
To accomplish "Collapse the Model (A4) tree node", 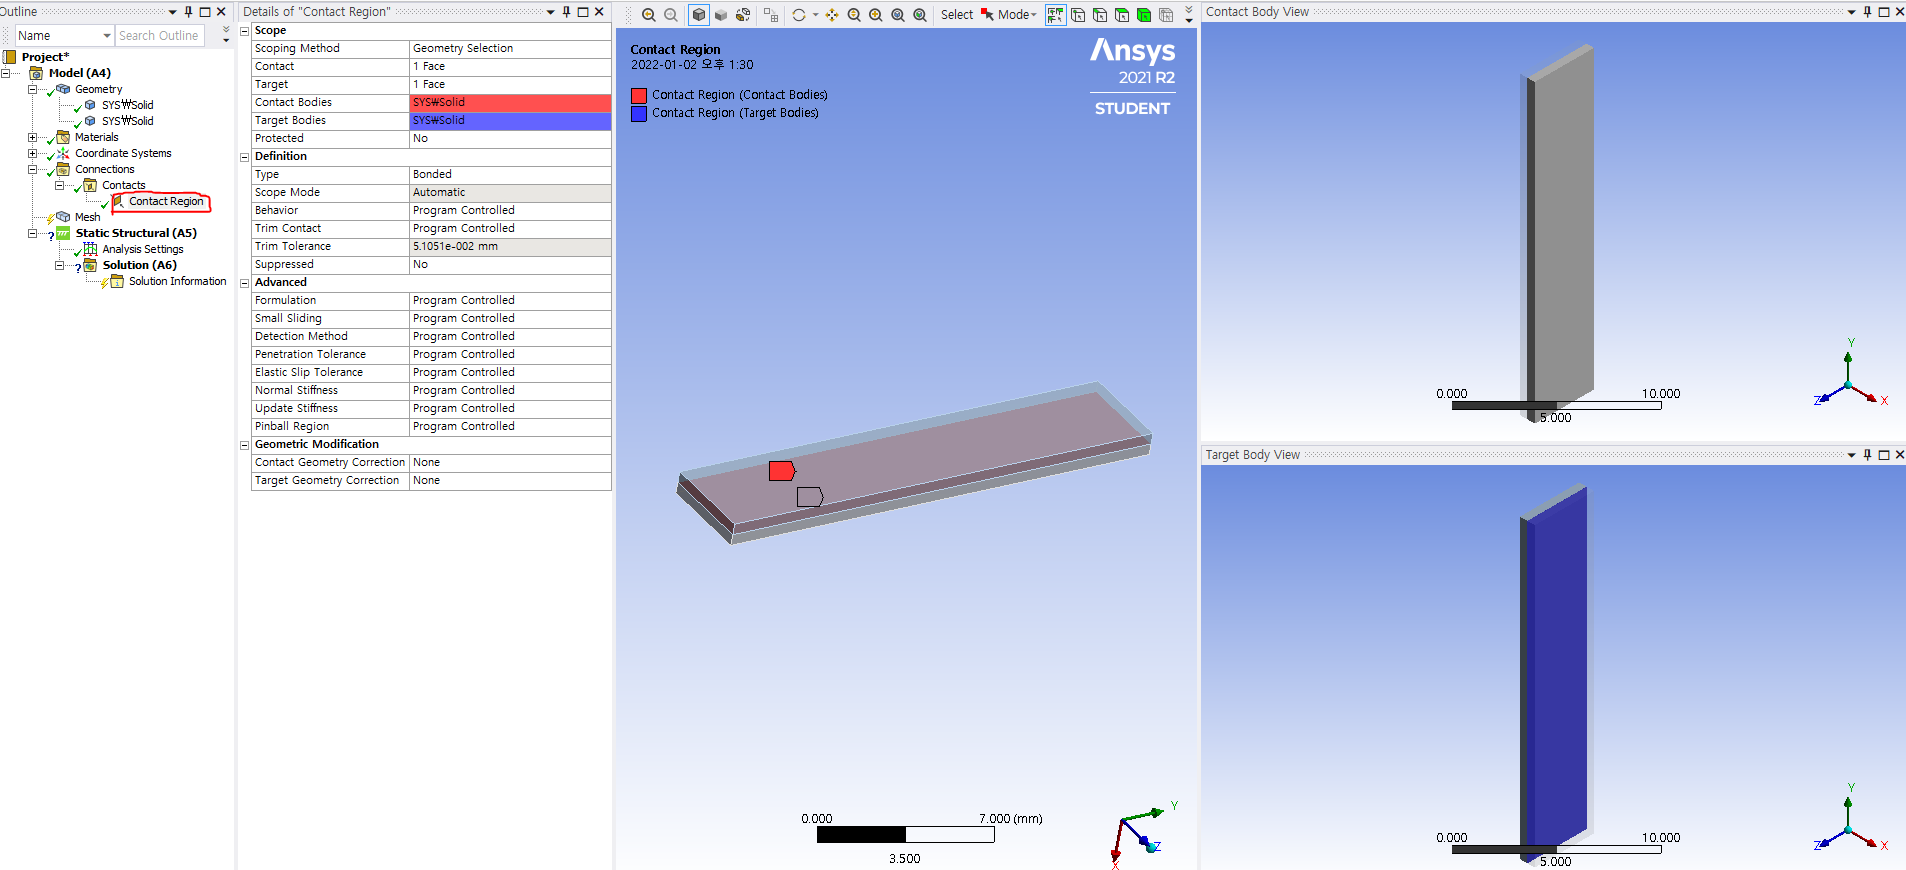I will (x=6, y=73).
